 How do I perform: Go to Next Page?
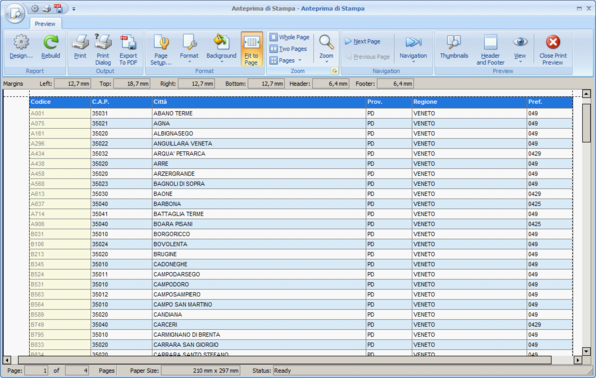pyautogui.click(x=363, y=41)
